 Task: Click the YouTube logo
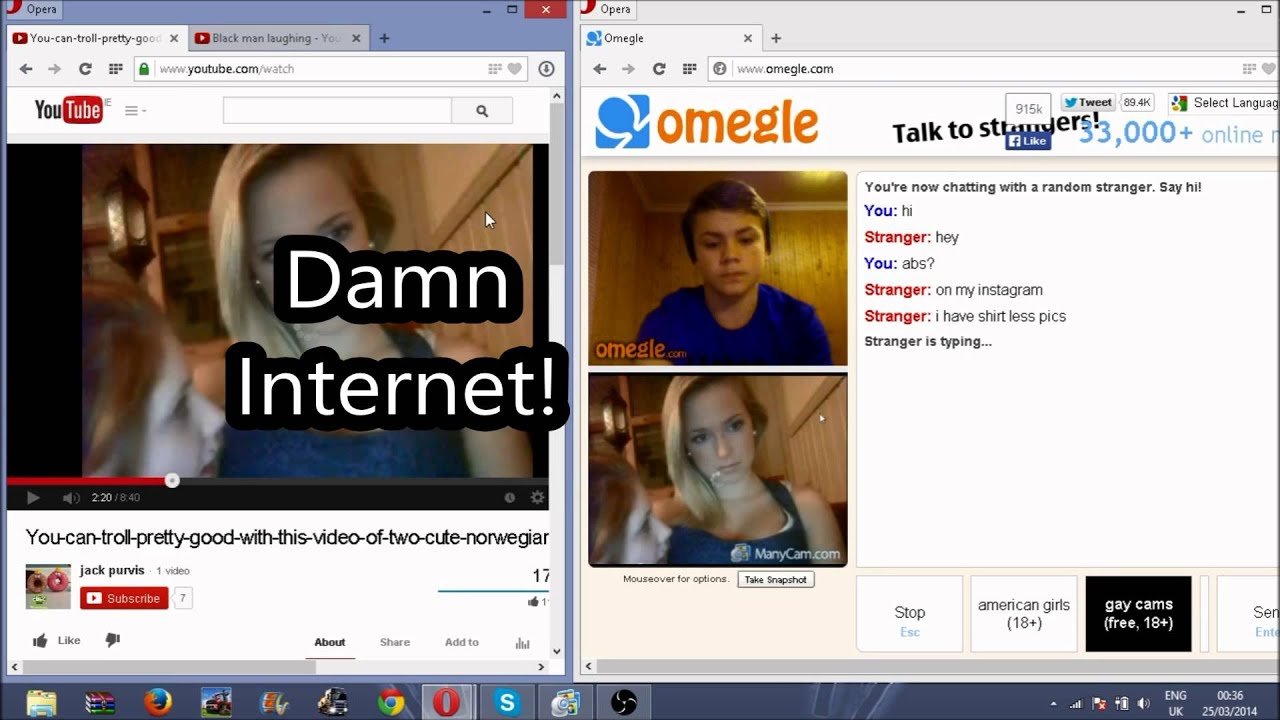[68, 110]
